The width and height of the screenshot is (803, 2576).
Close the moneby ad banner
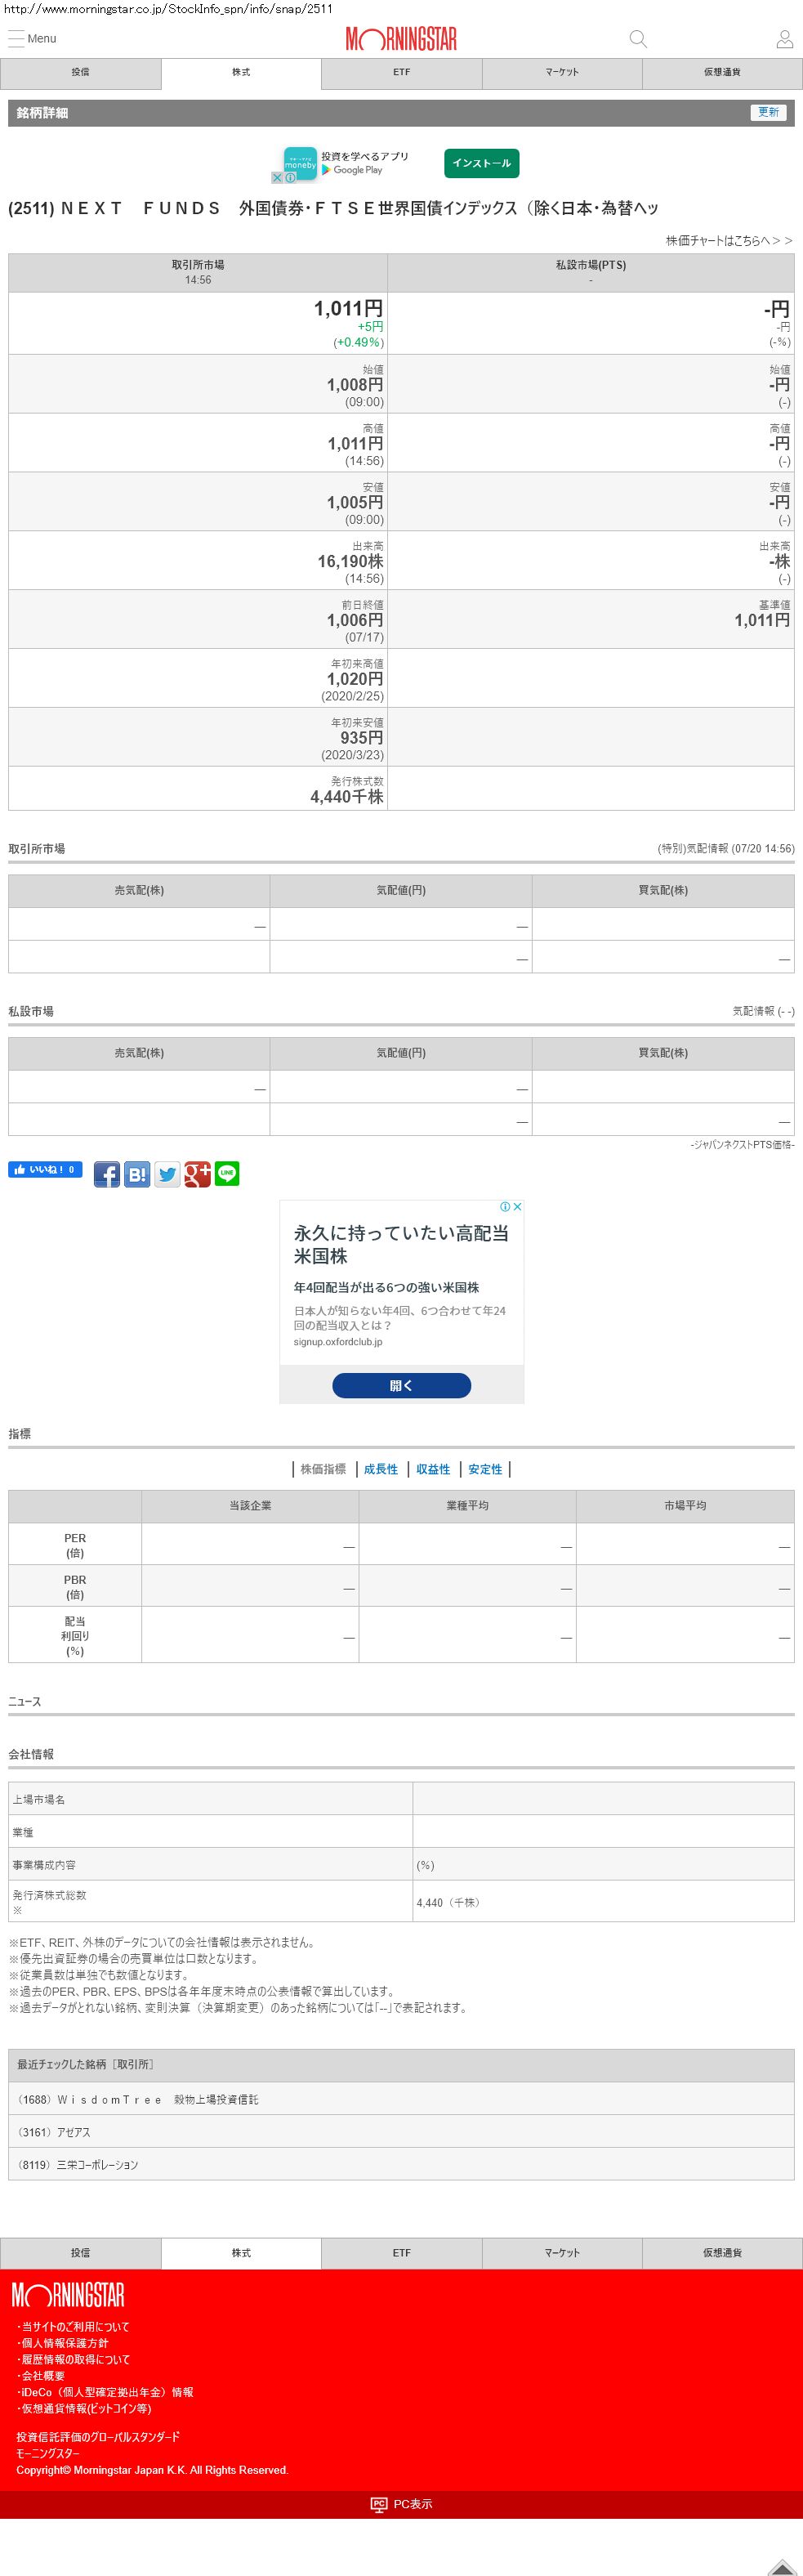(x=277, y=178)
